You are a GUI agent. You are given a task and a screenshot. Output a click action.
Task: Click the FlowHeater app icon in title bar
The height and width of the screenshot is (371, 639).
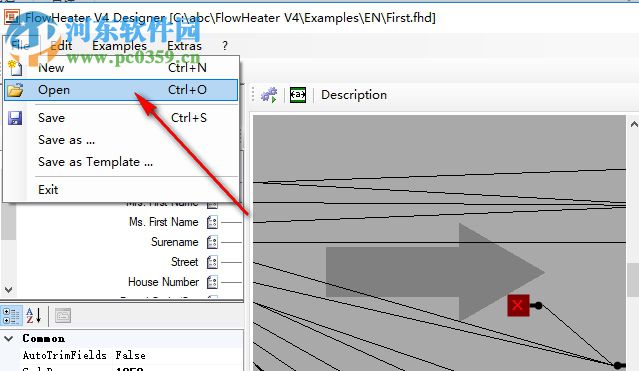[12, 17]
